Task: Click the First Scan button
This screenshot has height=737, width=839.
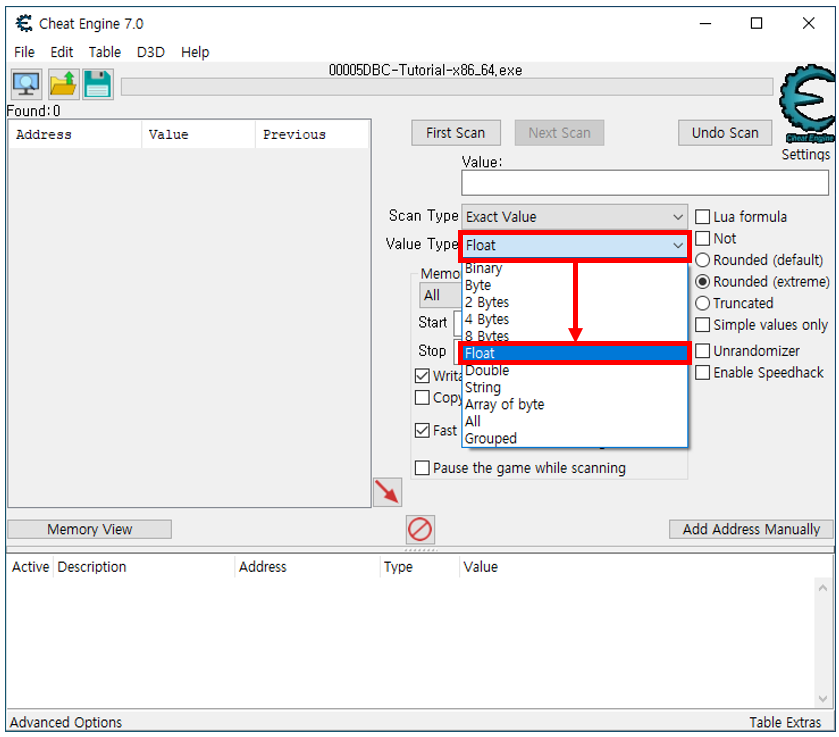Action: 456,133
